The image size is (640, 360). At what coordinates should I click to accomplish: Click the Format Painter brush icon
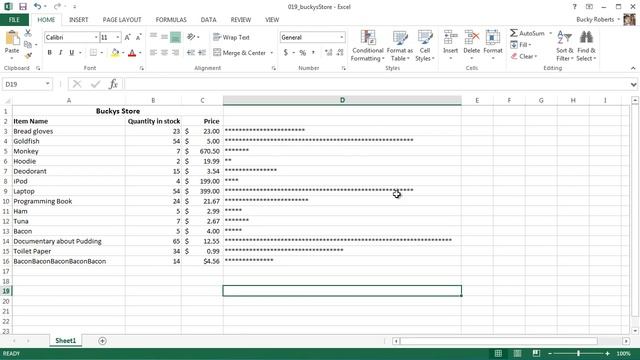[x=28, y=56]
